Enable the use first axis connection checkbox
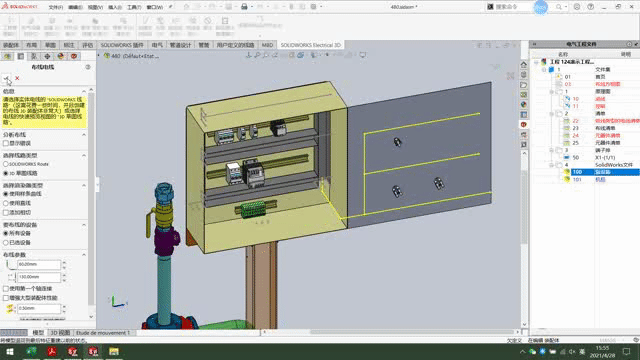Viewport: 640px width, 360px height. tap(6, 289)
